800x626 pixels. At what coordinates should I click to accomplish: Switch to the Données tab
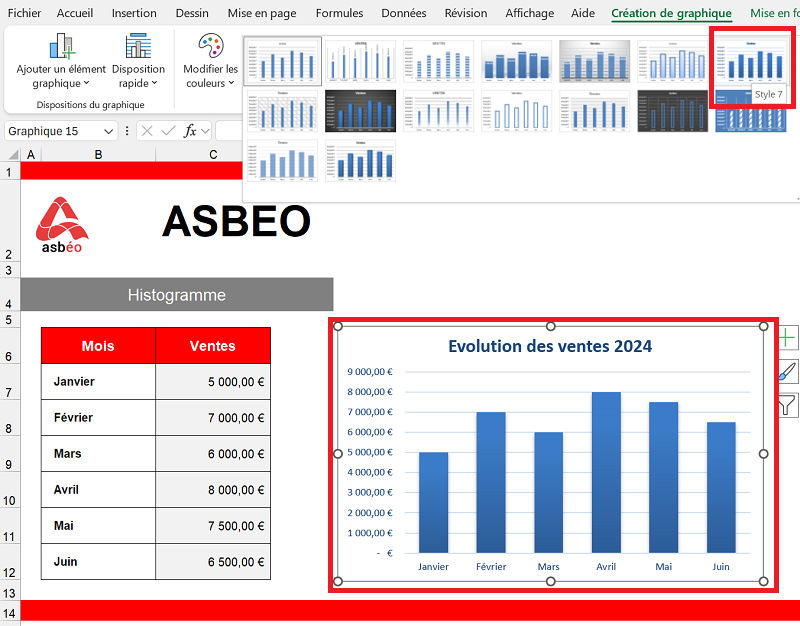pyautogui.click(x=404, y=13)
